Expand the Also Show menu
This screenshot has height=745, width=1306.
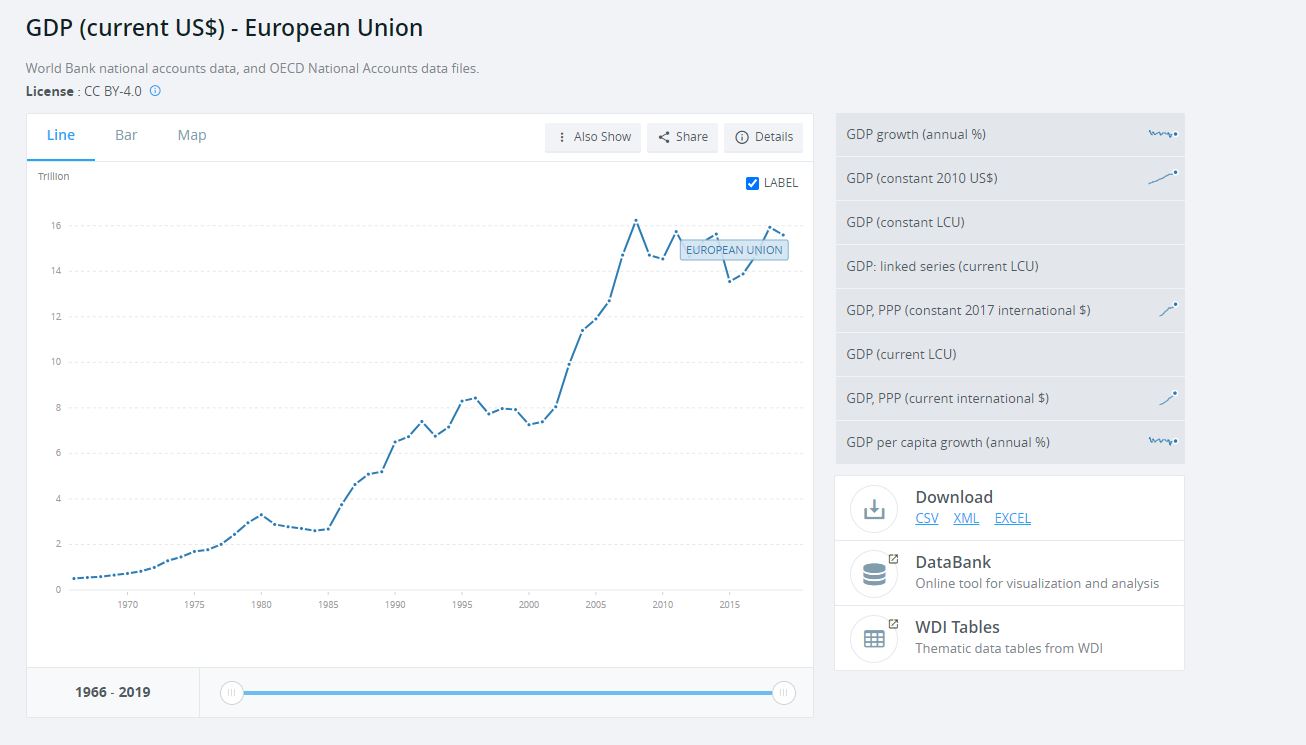[x=594, y=137]
